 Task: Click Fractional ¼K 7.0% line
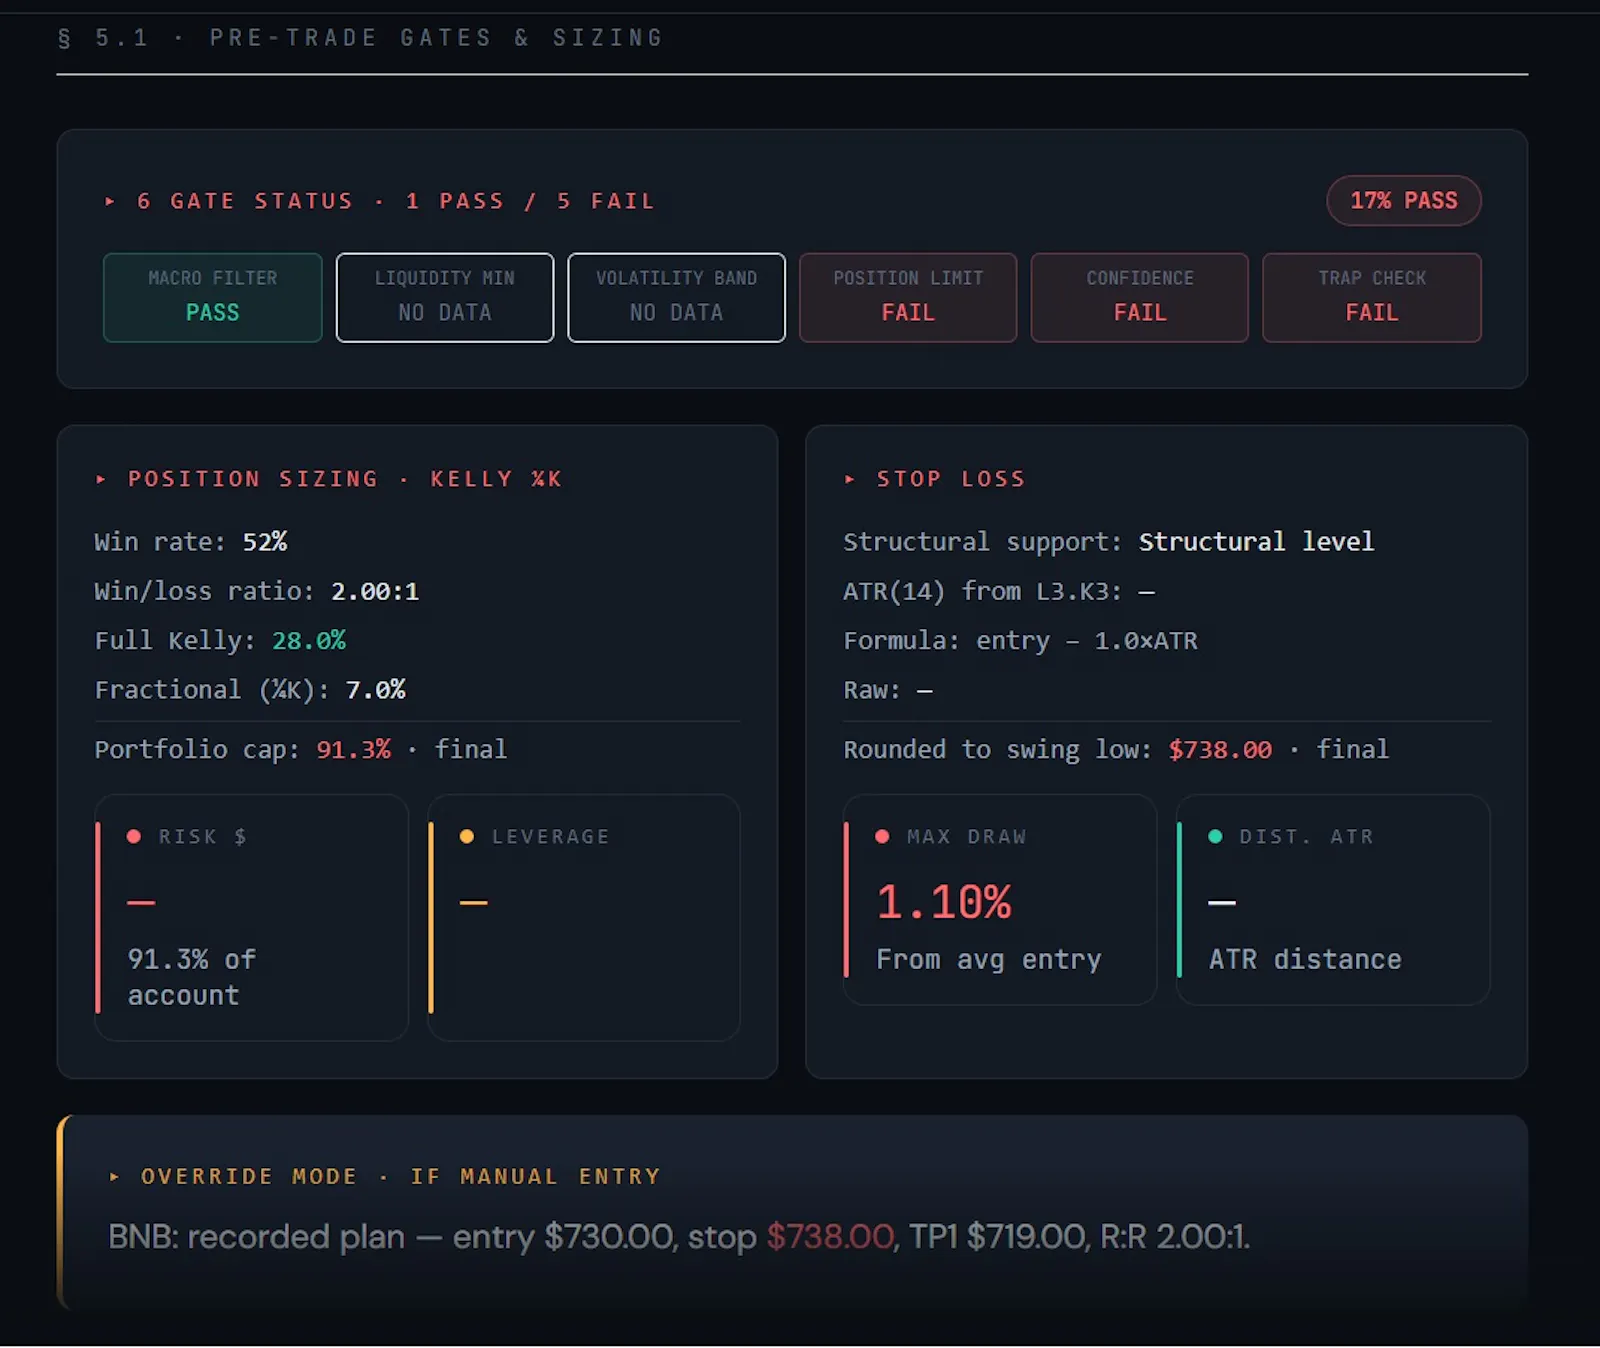tap(250, 690)
